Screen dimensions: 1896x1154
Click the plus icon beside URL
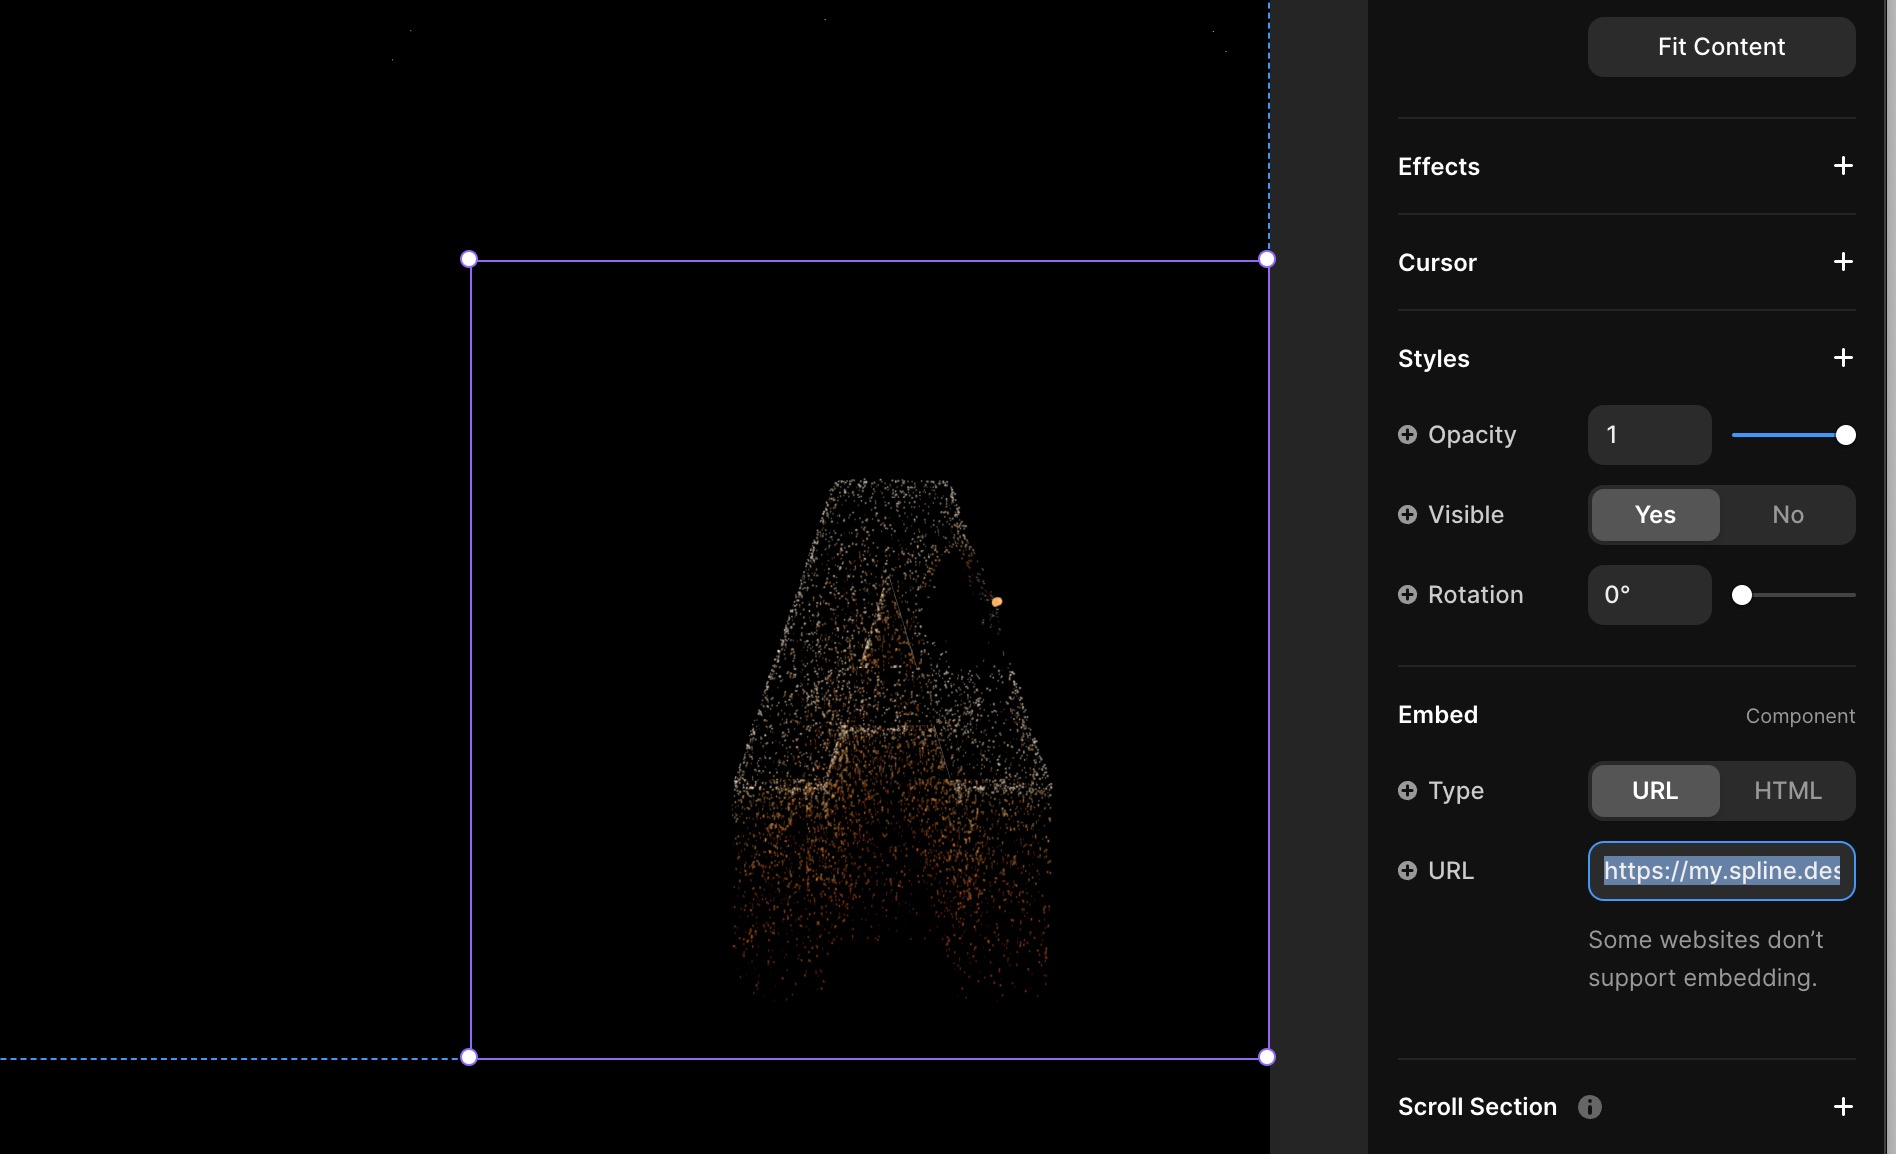1408,871
